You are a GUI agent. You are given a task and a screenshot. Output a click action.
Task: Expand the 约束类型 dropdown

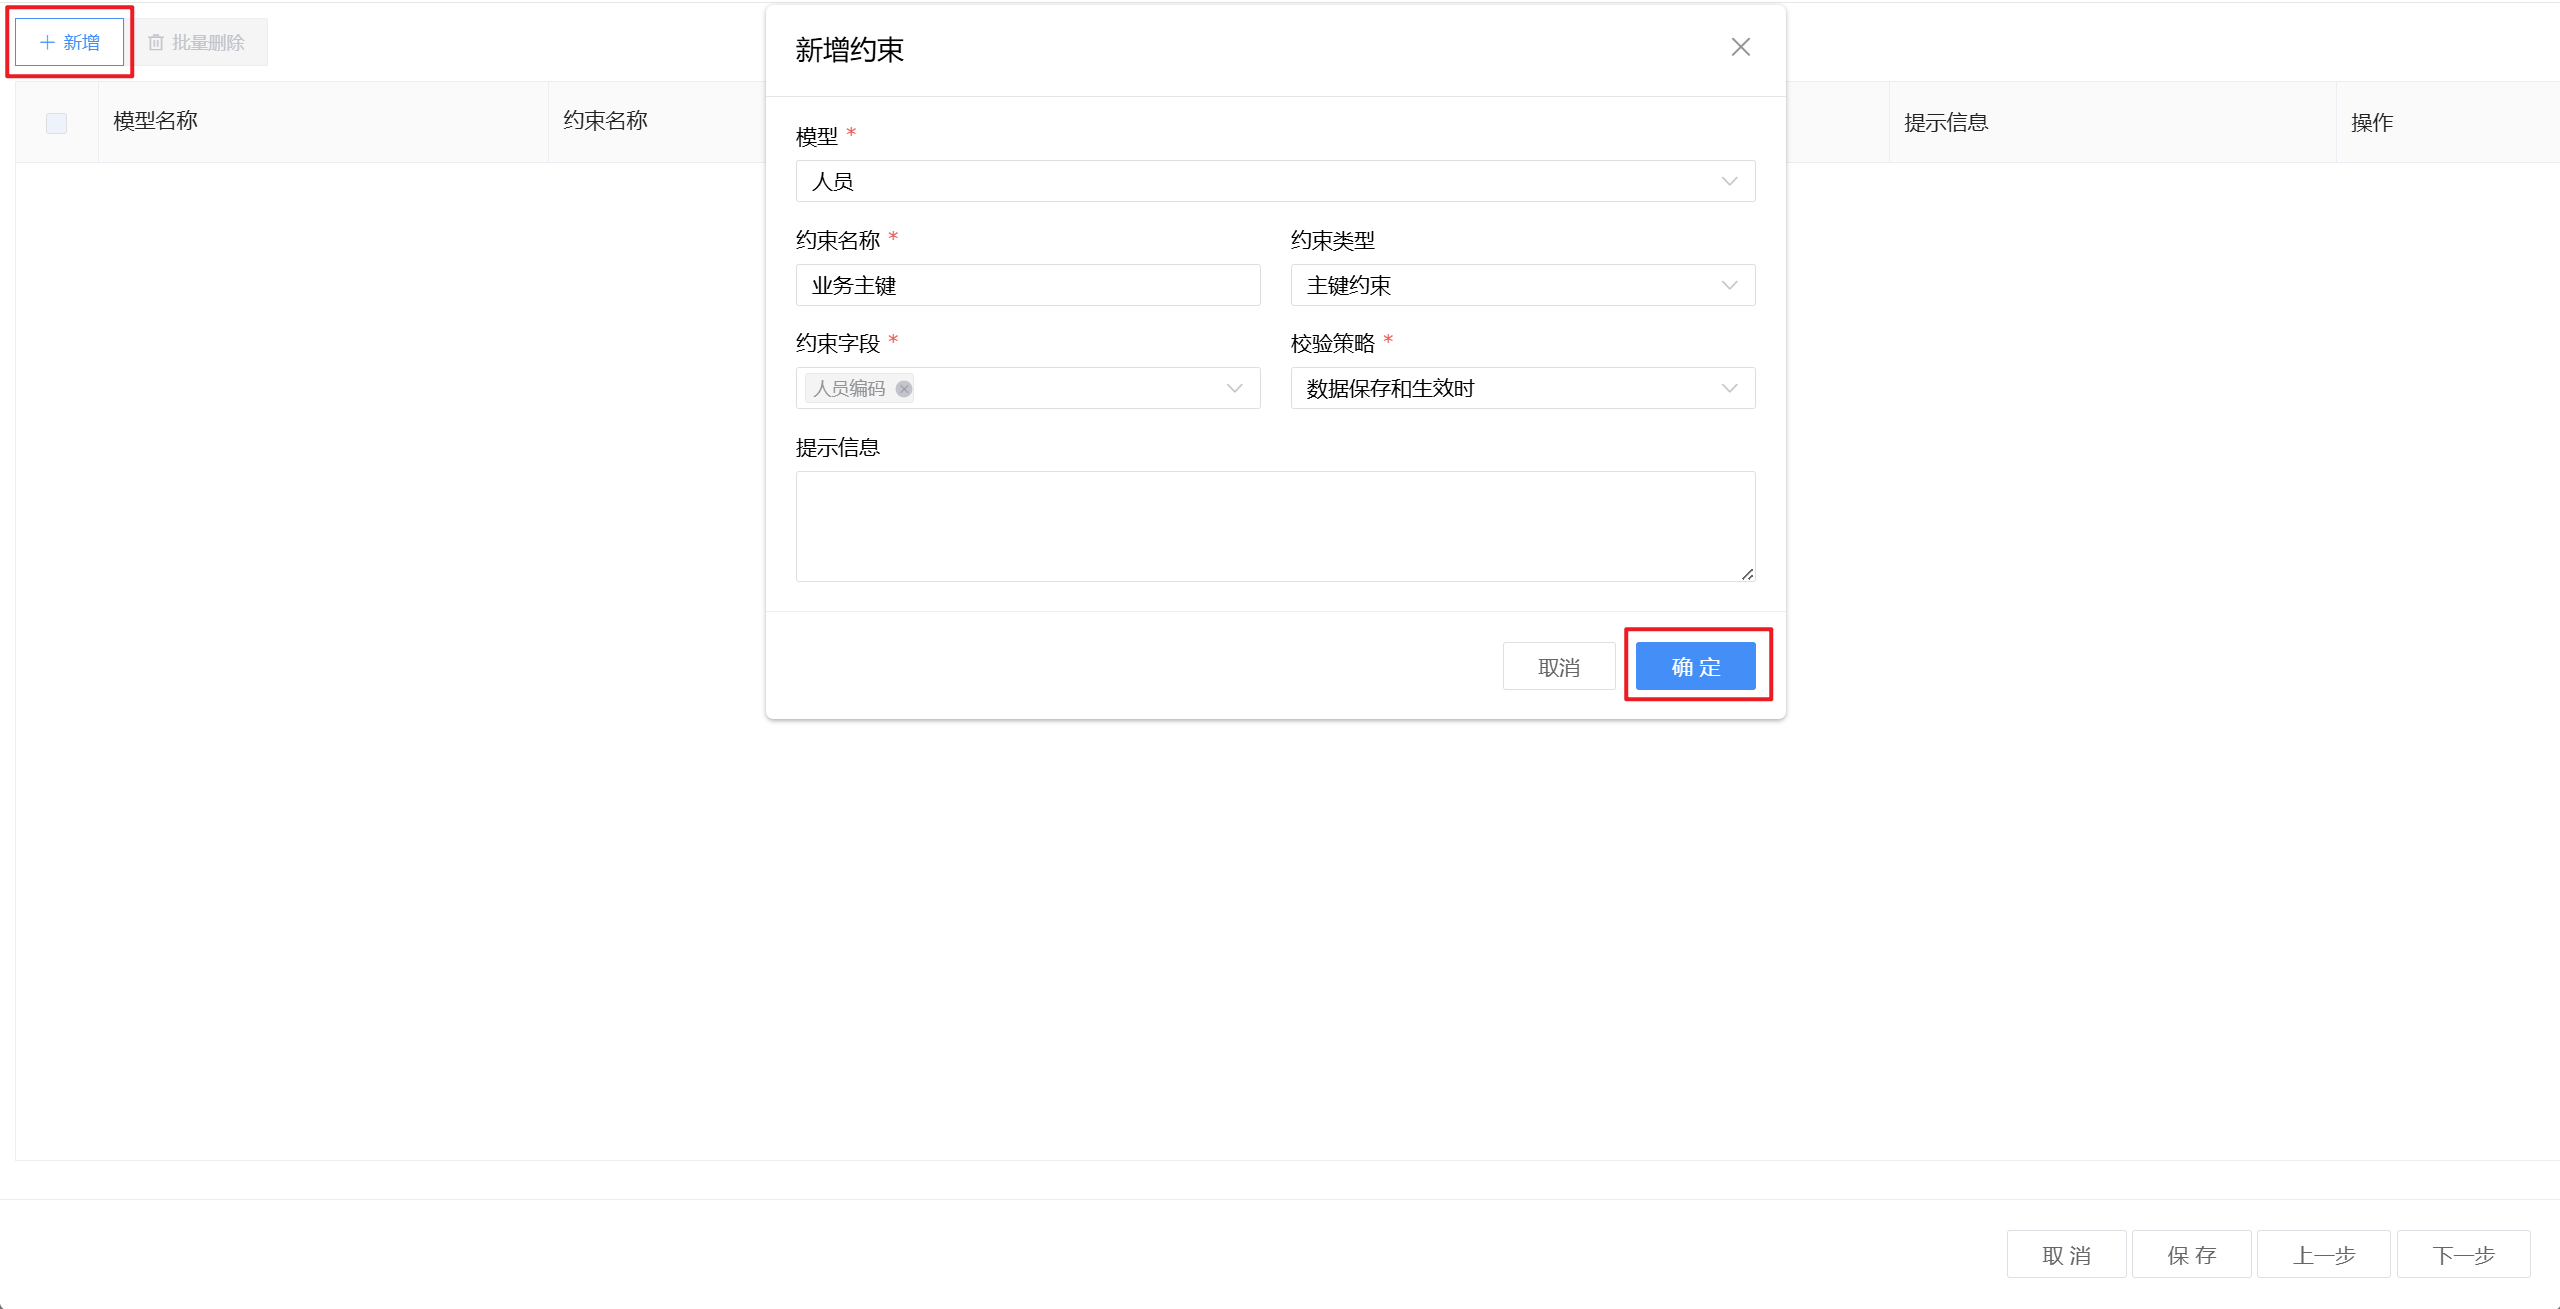(1522, 285)
